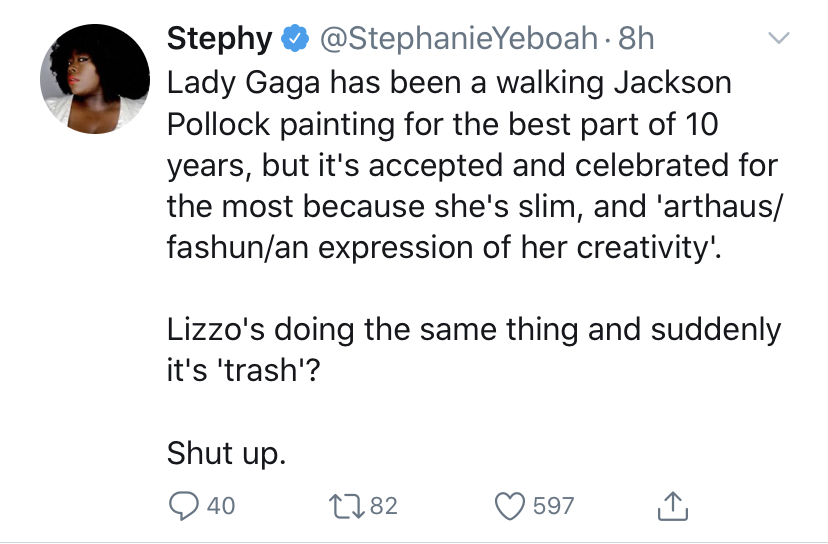Click the 'Lady Gaga' tweet text line

(449, 83)
